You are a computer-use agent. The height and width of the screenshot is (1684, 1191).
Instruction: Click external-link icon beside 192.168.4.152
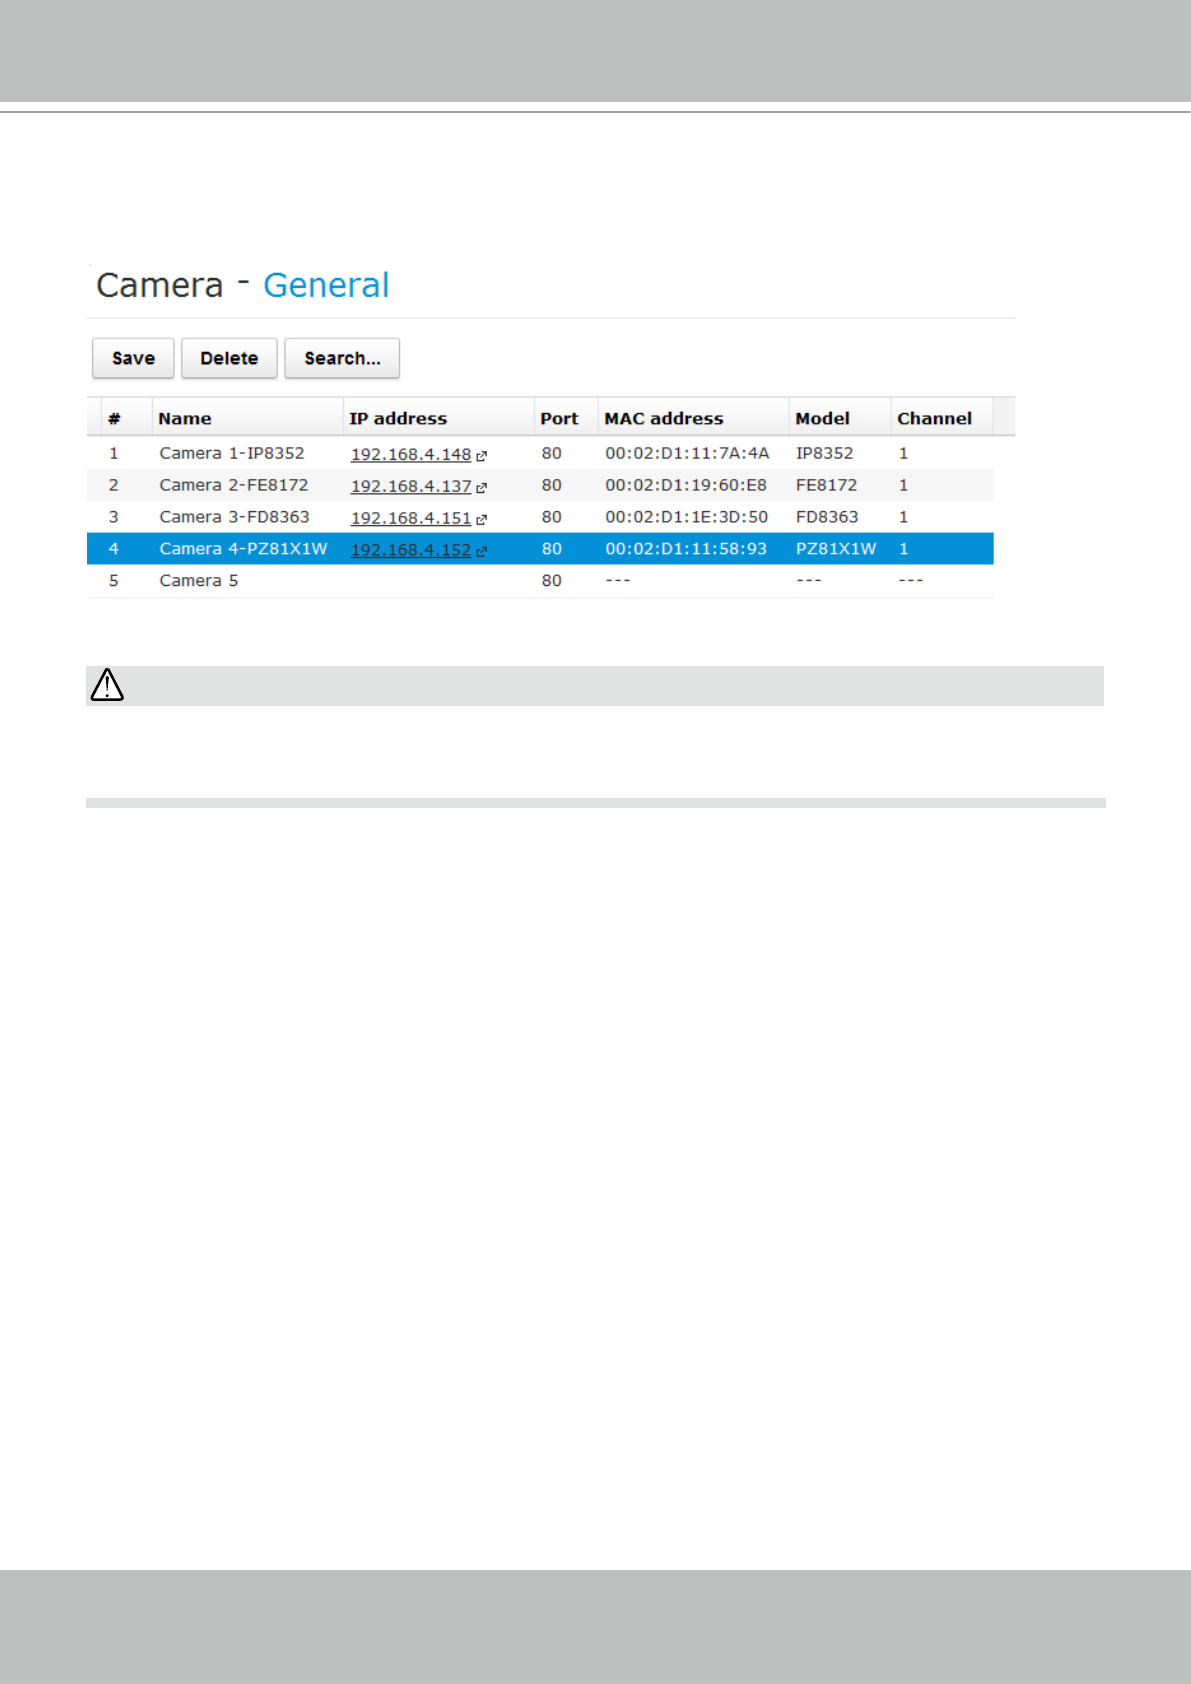[x=481, y=552]
